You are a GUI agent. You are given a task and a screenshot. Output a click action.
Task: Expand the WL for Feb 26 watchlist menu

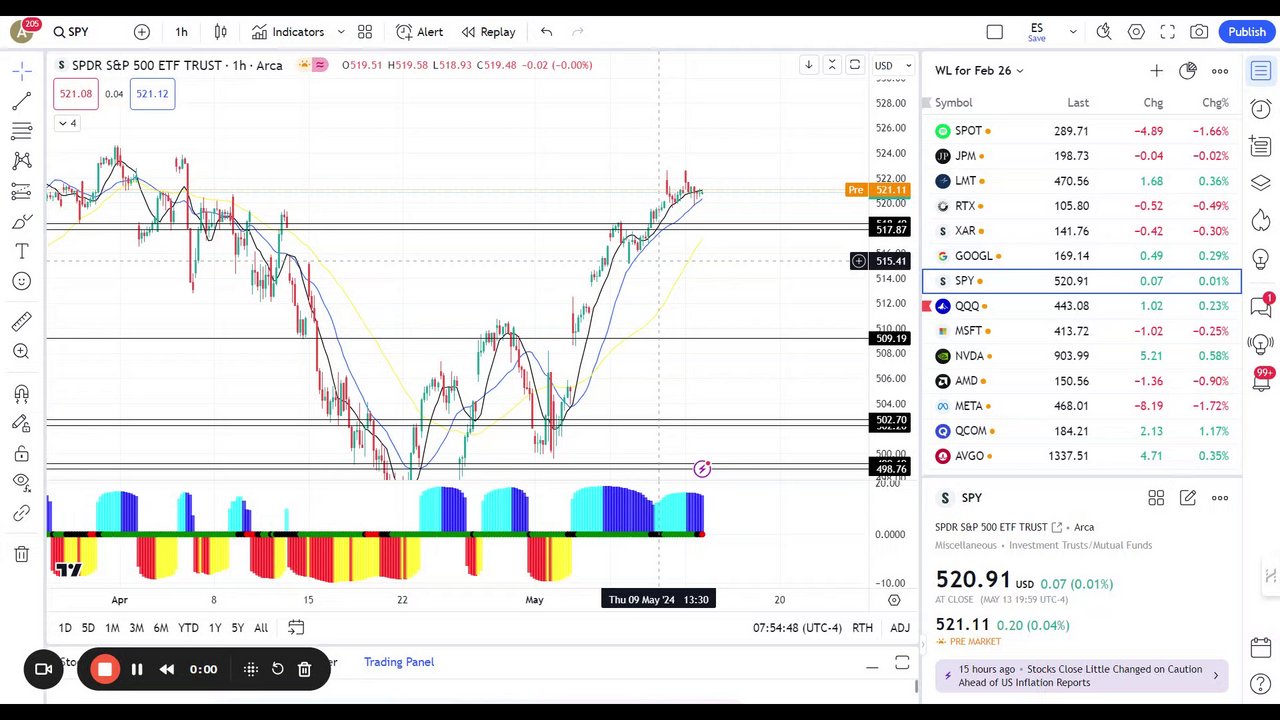coord(980,71)
